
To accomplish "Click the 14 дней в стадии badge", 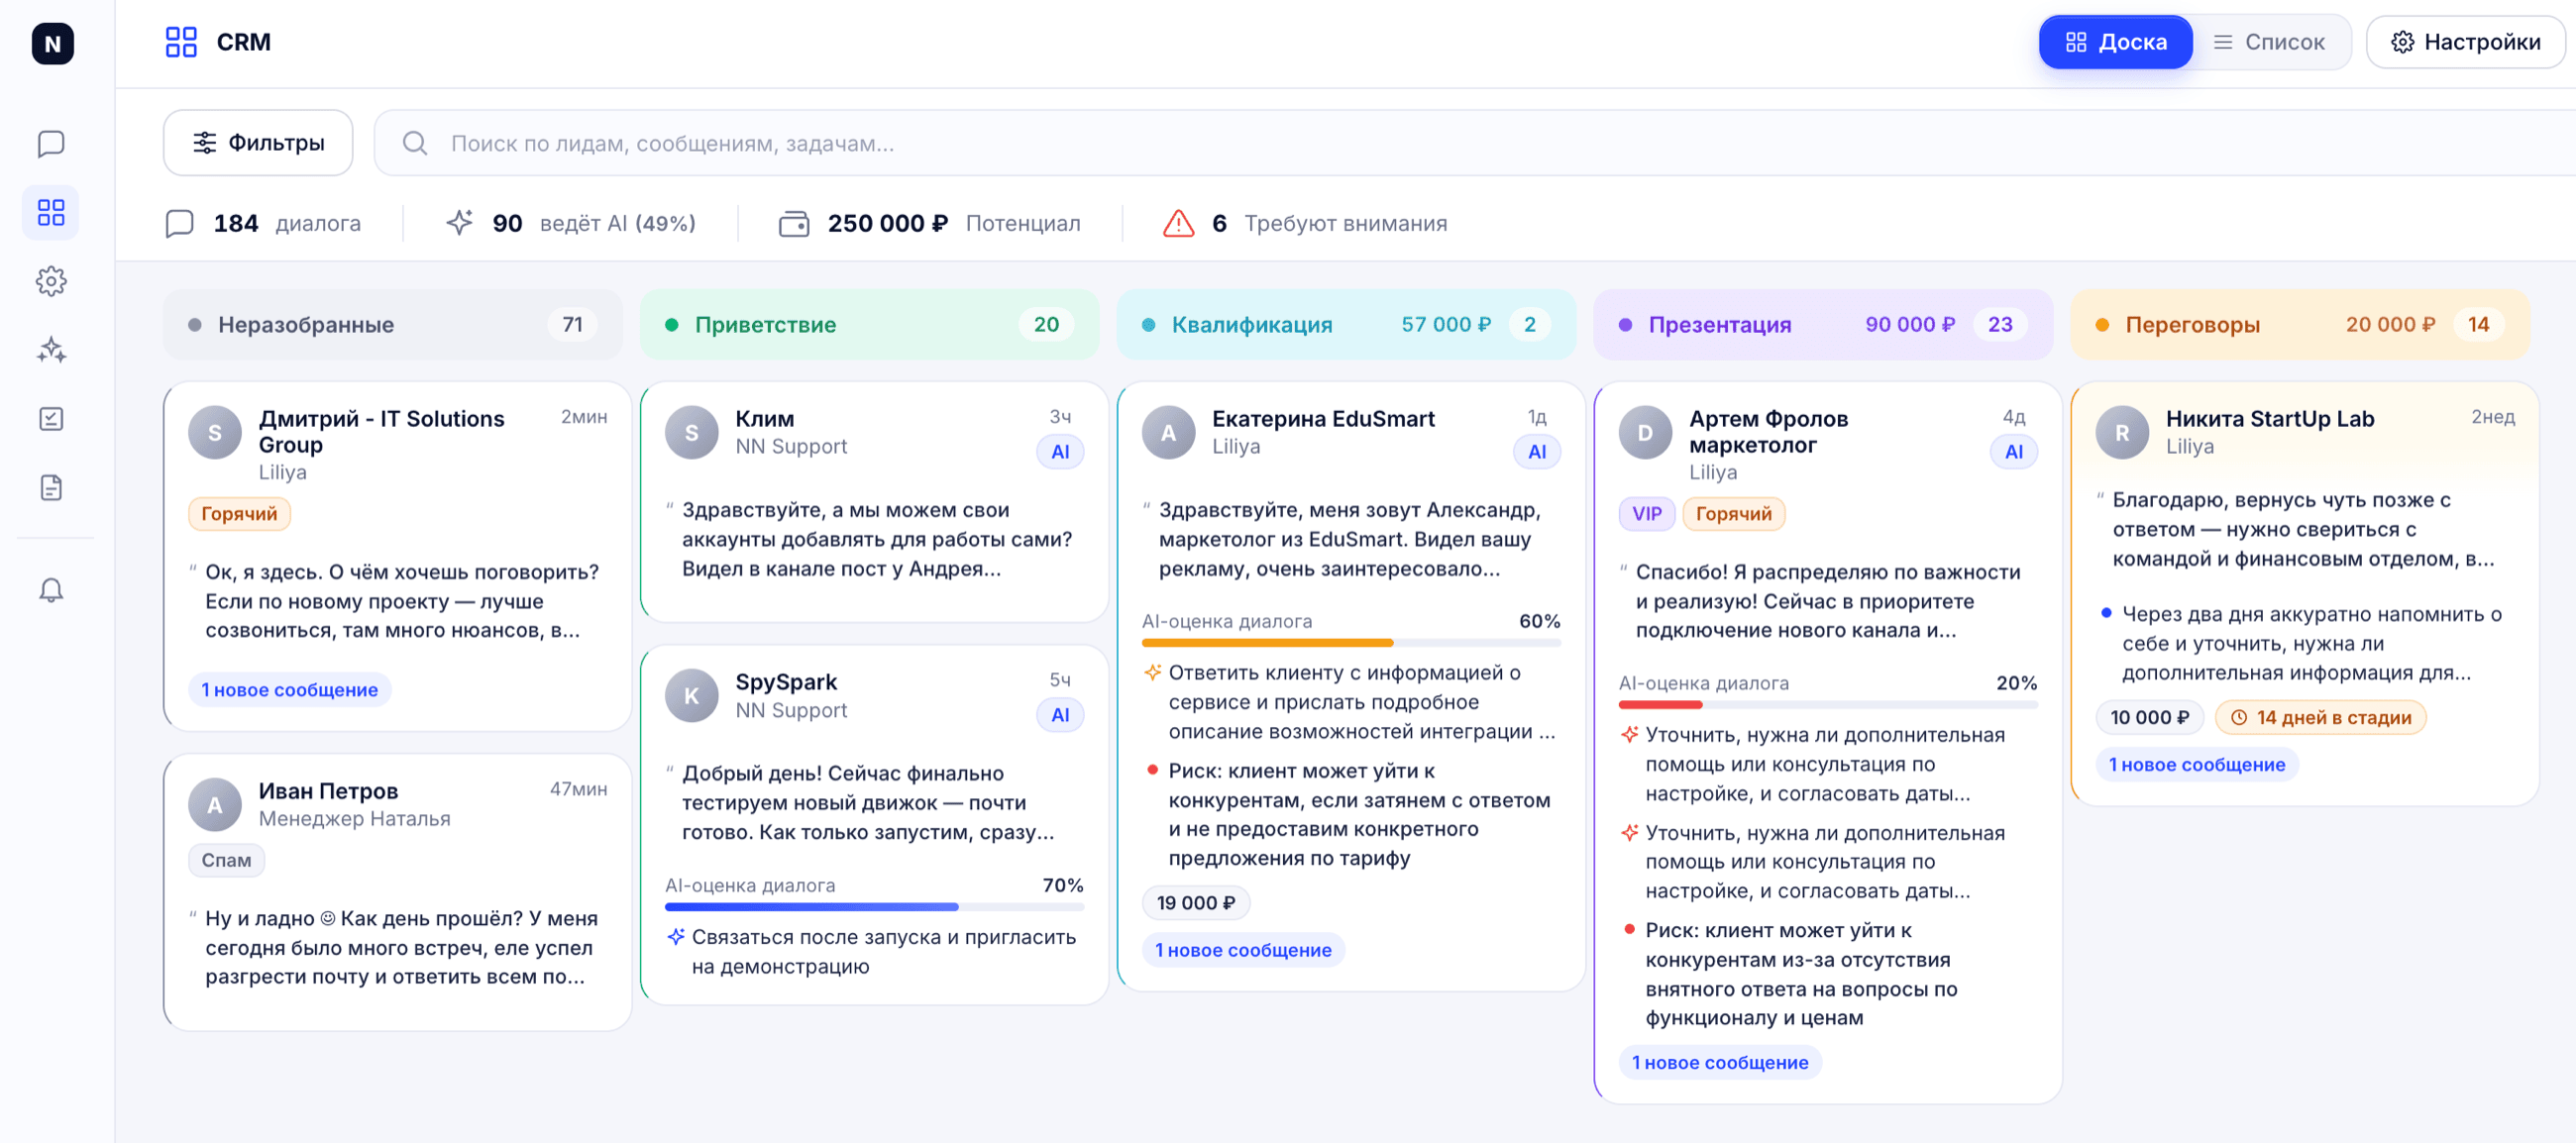I will tap(2320, 717).
